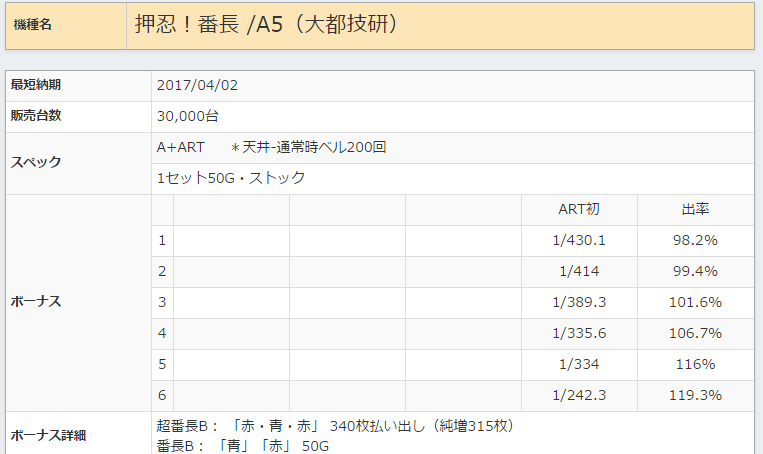Select the ART value 1/242.3
The image size is (763, 454).
[579, 395]
